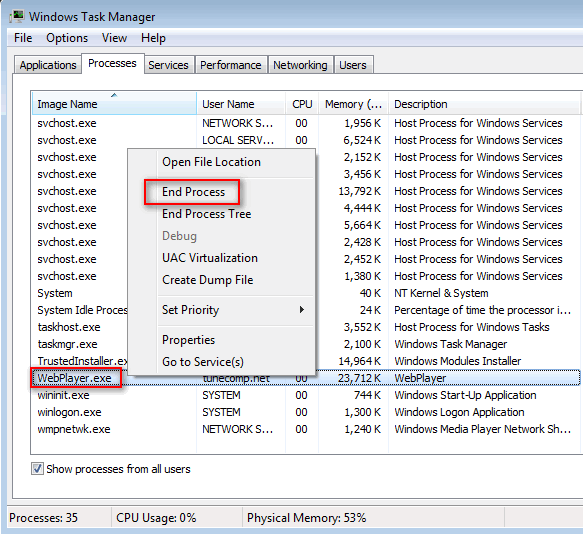Image resolution: width=583 pixels, height=534 pixels.
Task: Select the winlogon.exe process row
Action: point(306,412)
